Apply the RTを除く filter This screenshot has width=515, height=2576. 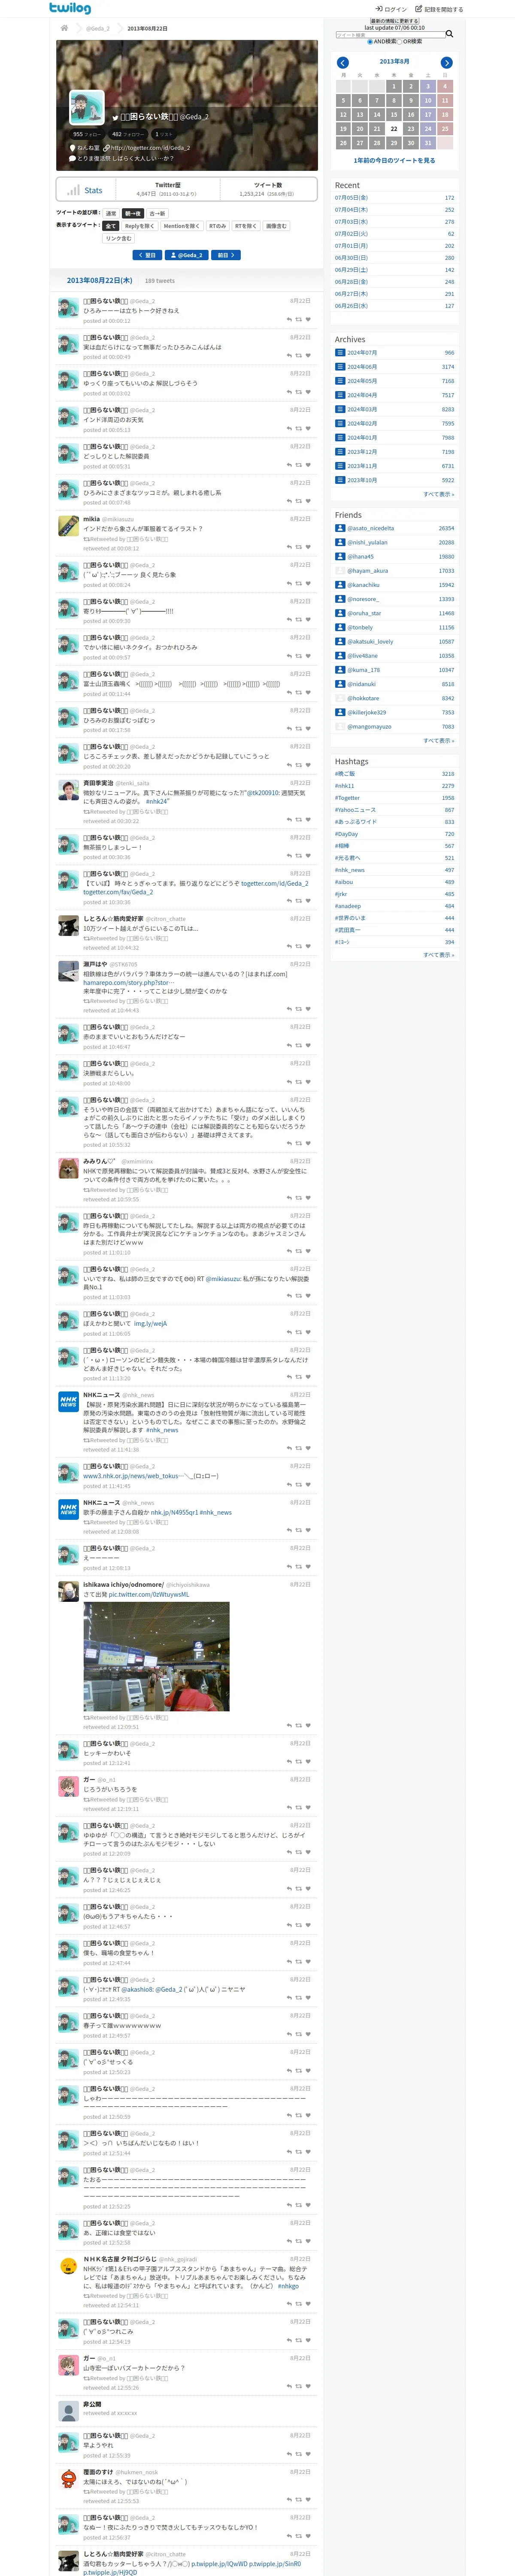tap(246, 226)
